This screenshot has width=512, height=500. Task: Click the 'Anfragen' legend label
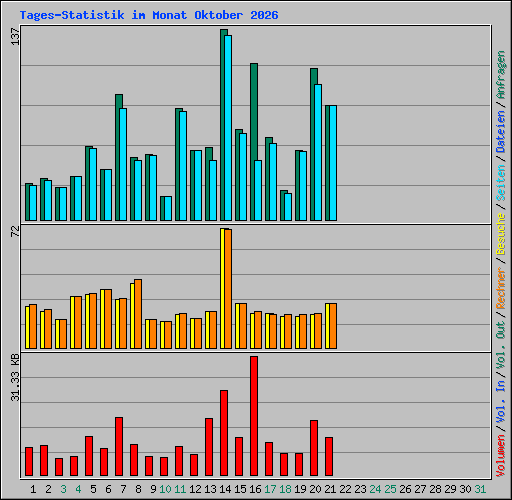click(500, 75)
